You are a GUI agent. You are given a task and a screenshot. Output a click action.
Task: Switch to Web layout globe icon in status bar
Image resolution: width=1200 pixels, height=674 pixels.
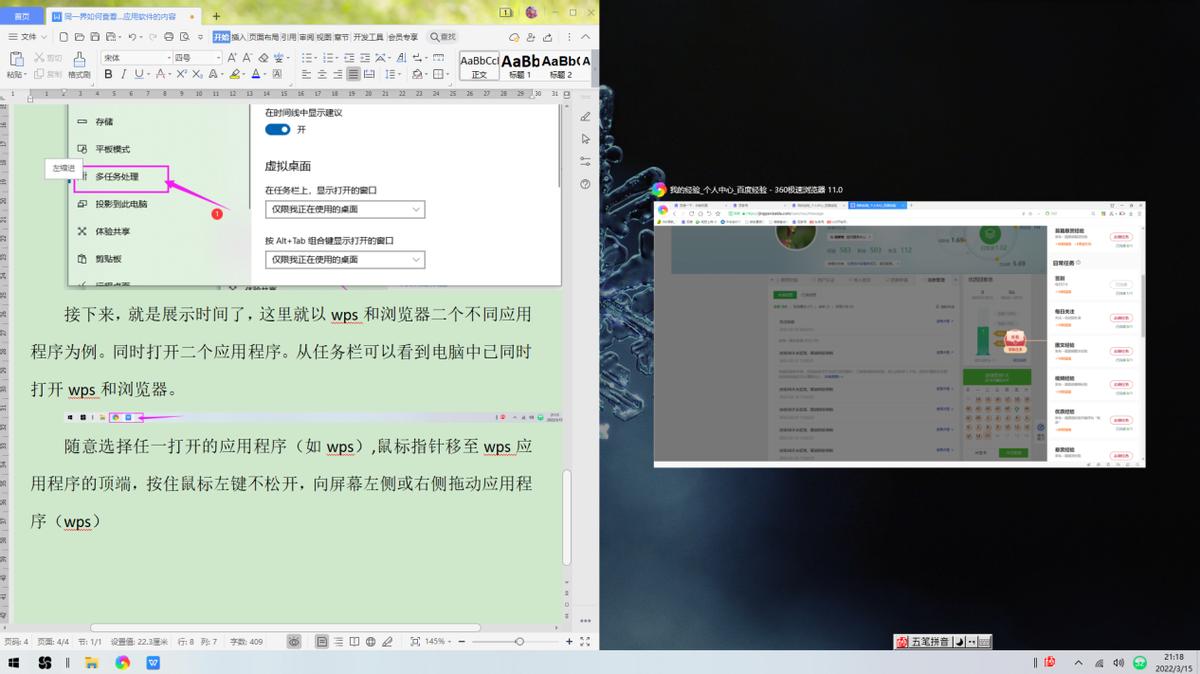(370, 641)
